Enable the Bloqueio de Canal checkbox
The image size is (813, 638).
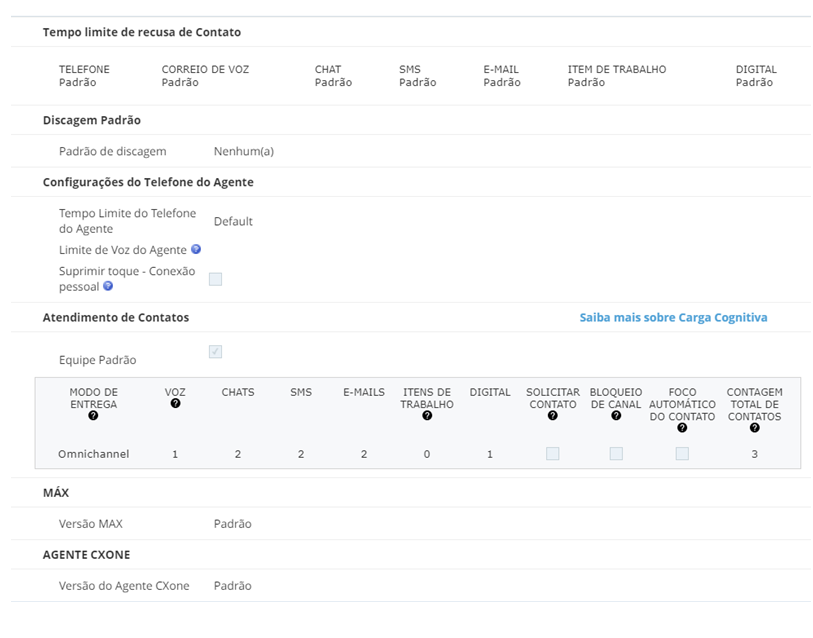616,454
